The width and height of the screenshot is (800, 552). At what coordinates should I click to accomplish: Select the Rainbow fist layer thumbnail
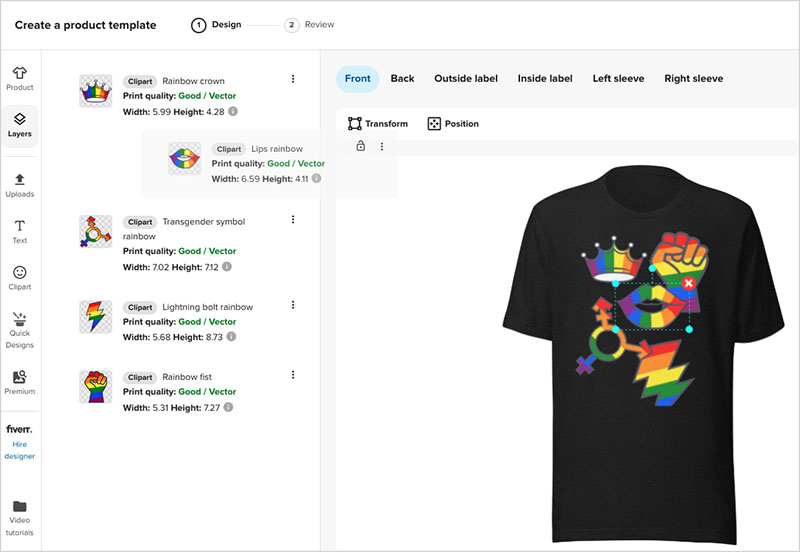click(x=95, y=387)
